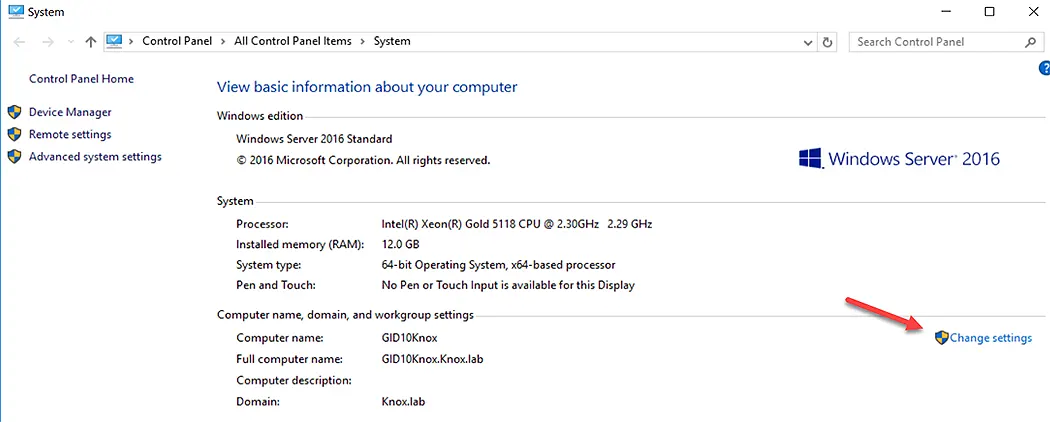Click the Windows Server 2016 Standard text

click(x=314, y=139)
